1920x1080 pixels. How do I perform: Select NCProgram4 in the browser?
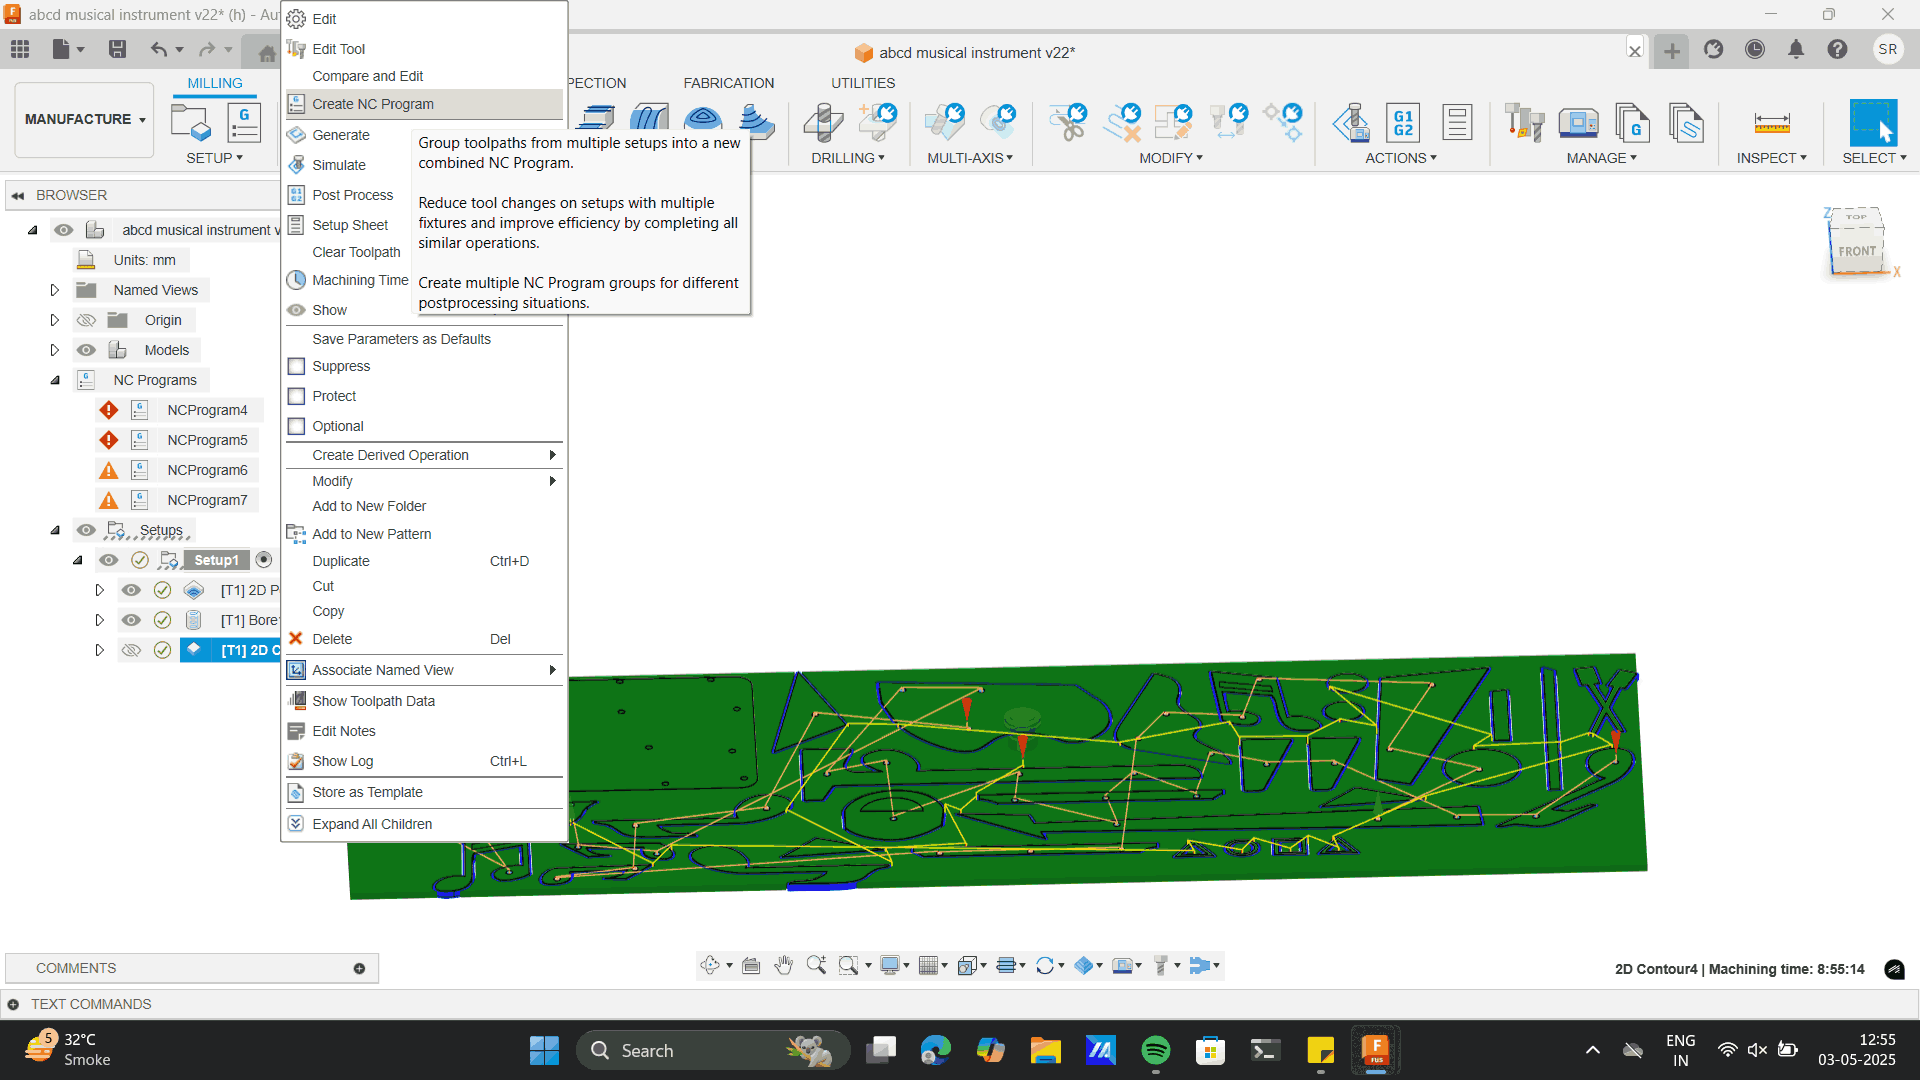point(207,410)
